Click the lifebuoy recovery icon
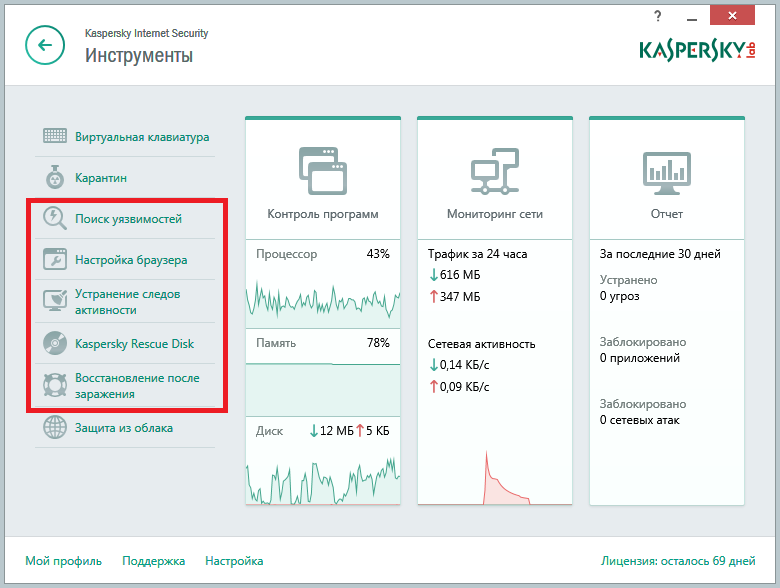 point(55,385)
